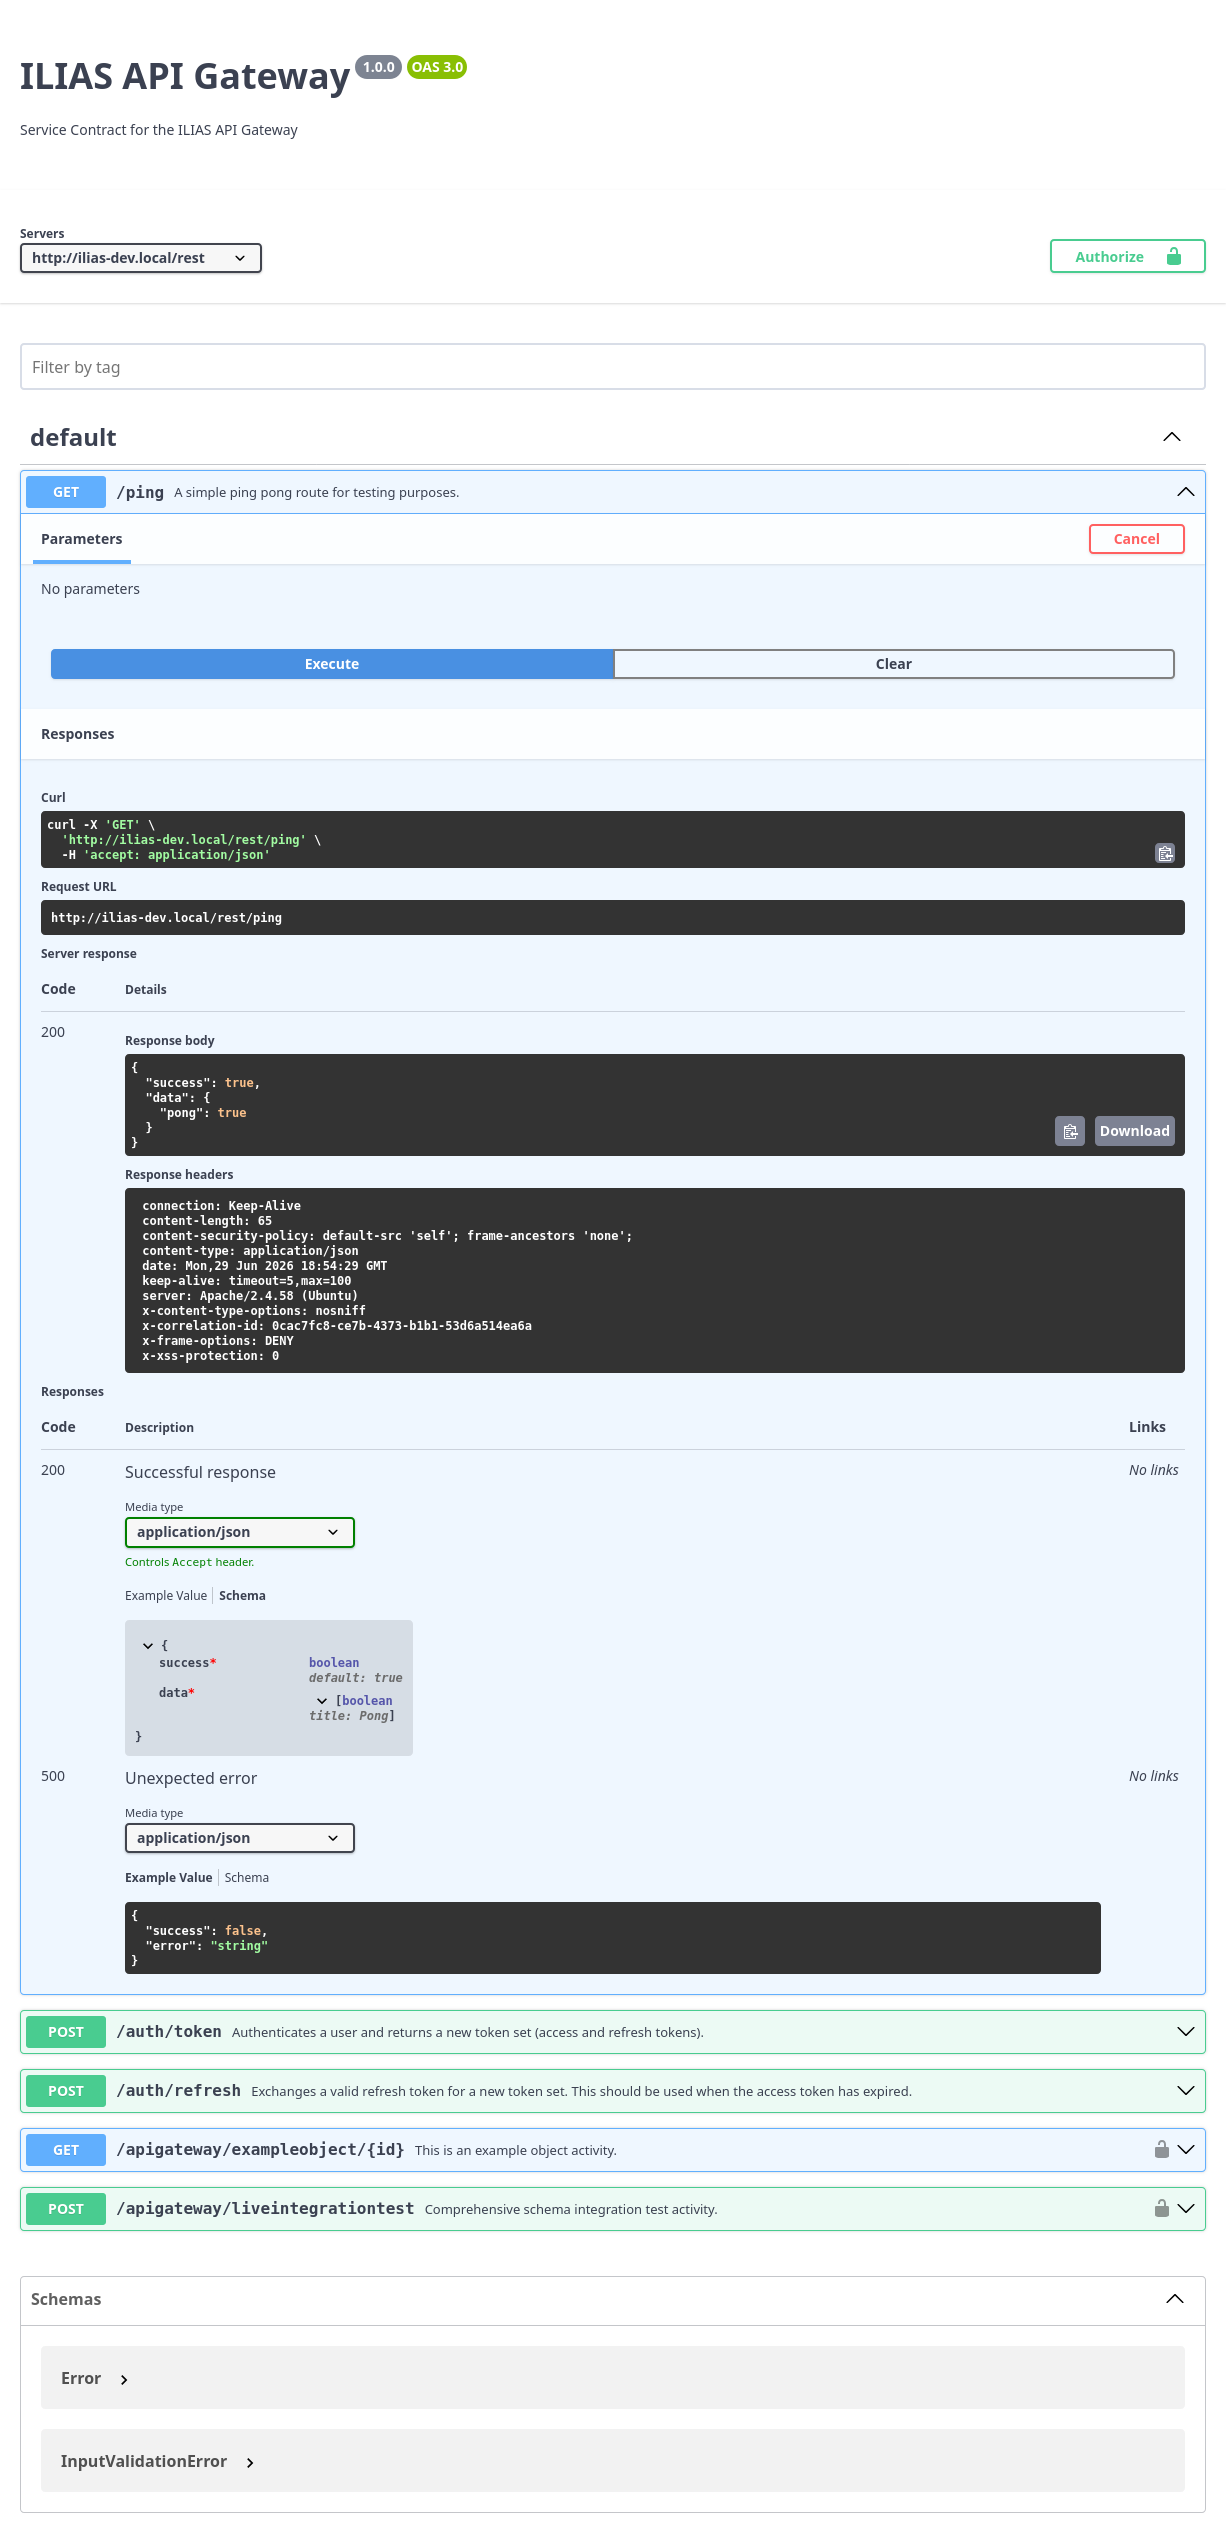Open the Servers dropdown
The image size is (1226, 2543).
pos(141,258)
